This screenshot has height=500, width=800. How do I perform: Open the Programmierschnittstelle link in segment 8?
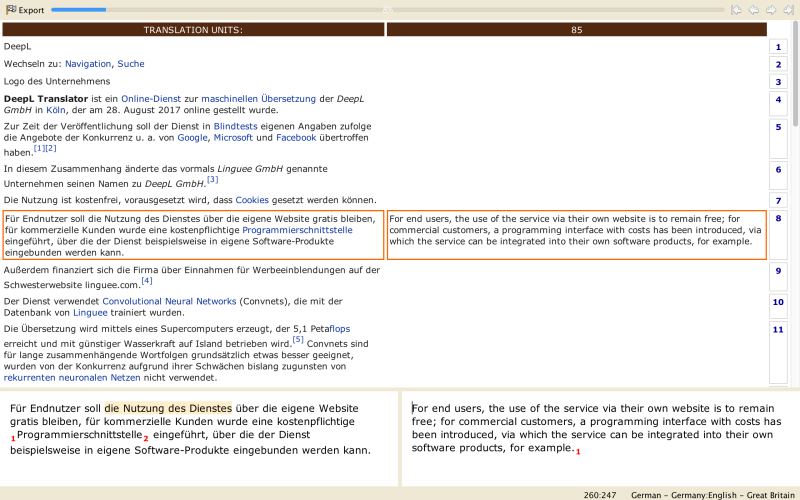pyautogui.click(x=297, y=230)
